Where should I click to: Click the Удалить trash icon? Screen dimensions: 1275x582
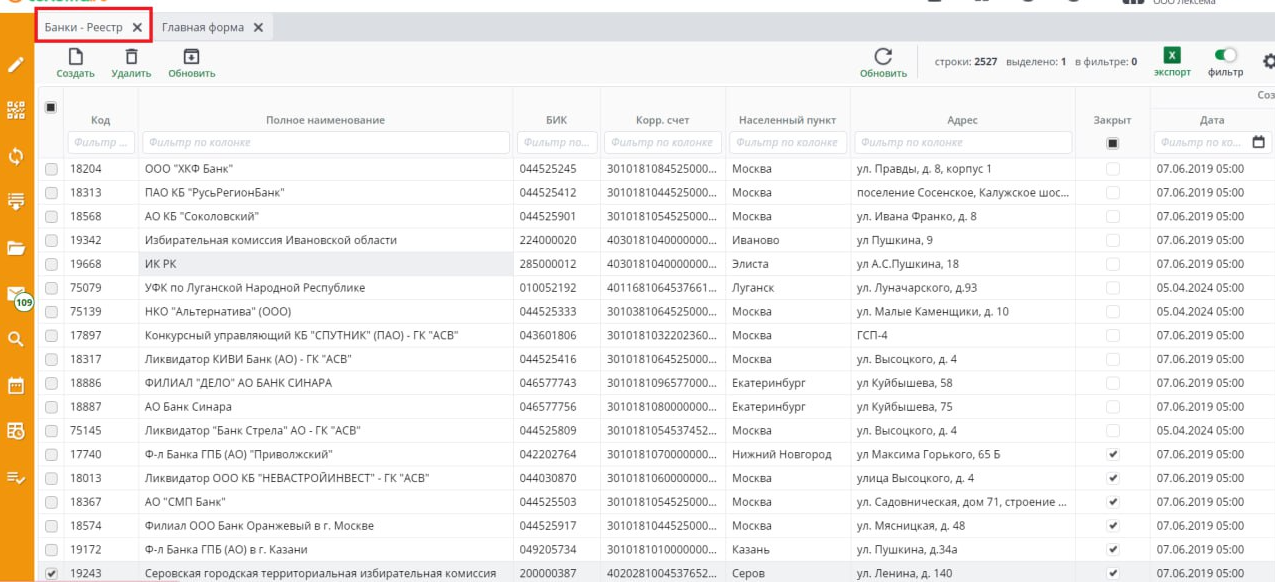click(131, 58)
